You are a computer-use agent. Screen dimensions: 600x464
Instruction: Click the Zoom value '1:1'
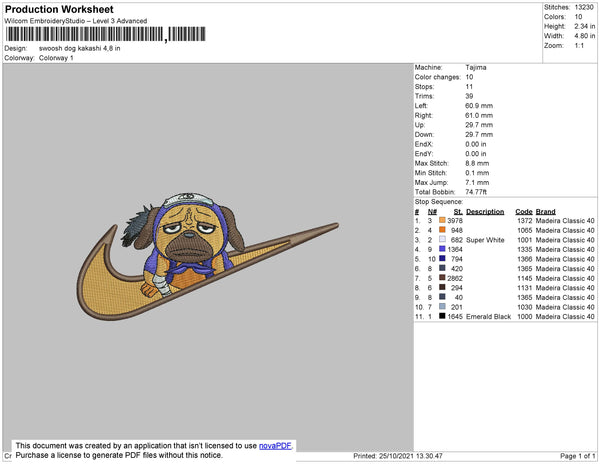coord(579,46)
